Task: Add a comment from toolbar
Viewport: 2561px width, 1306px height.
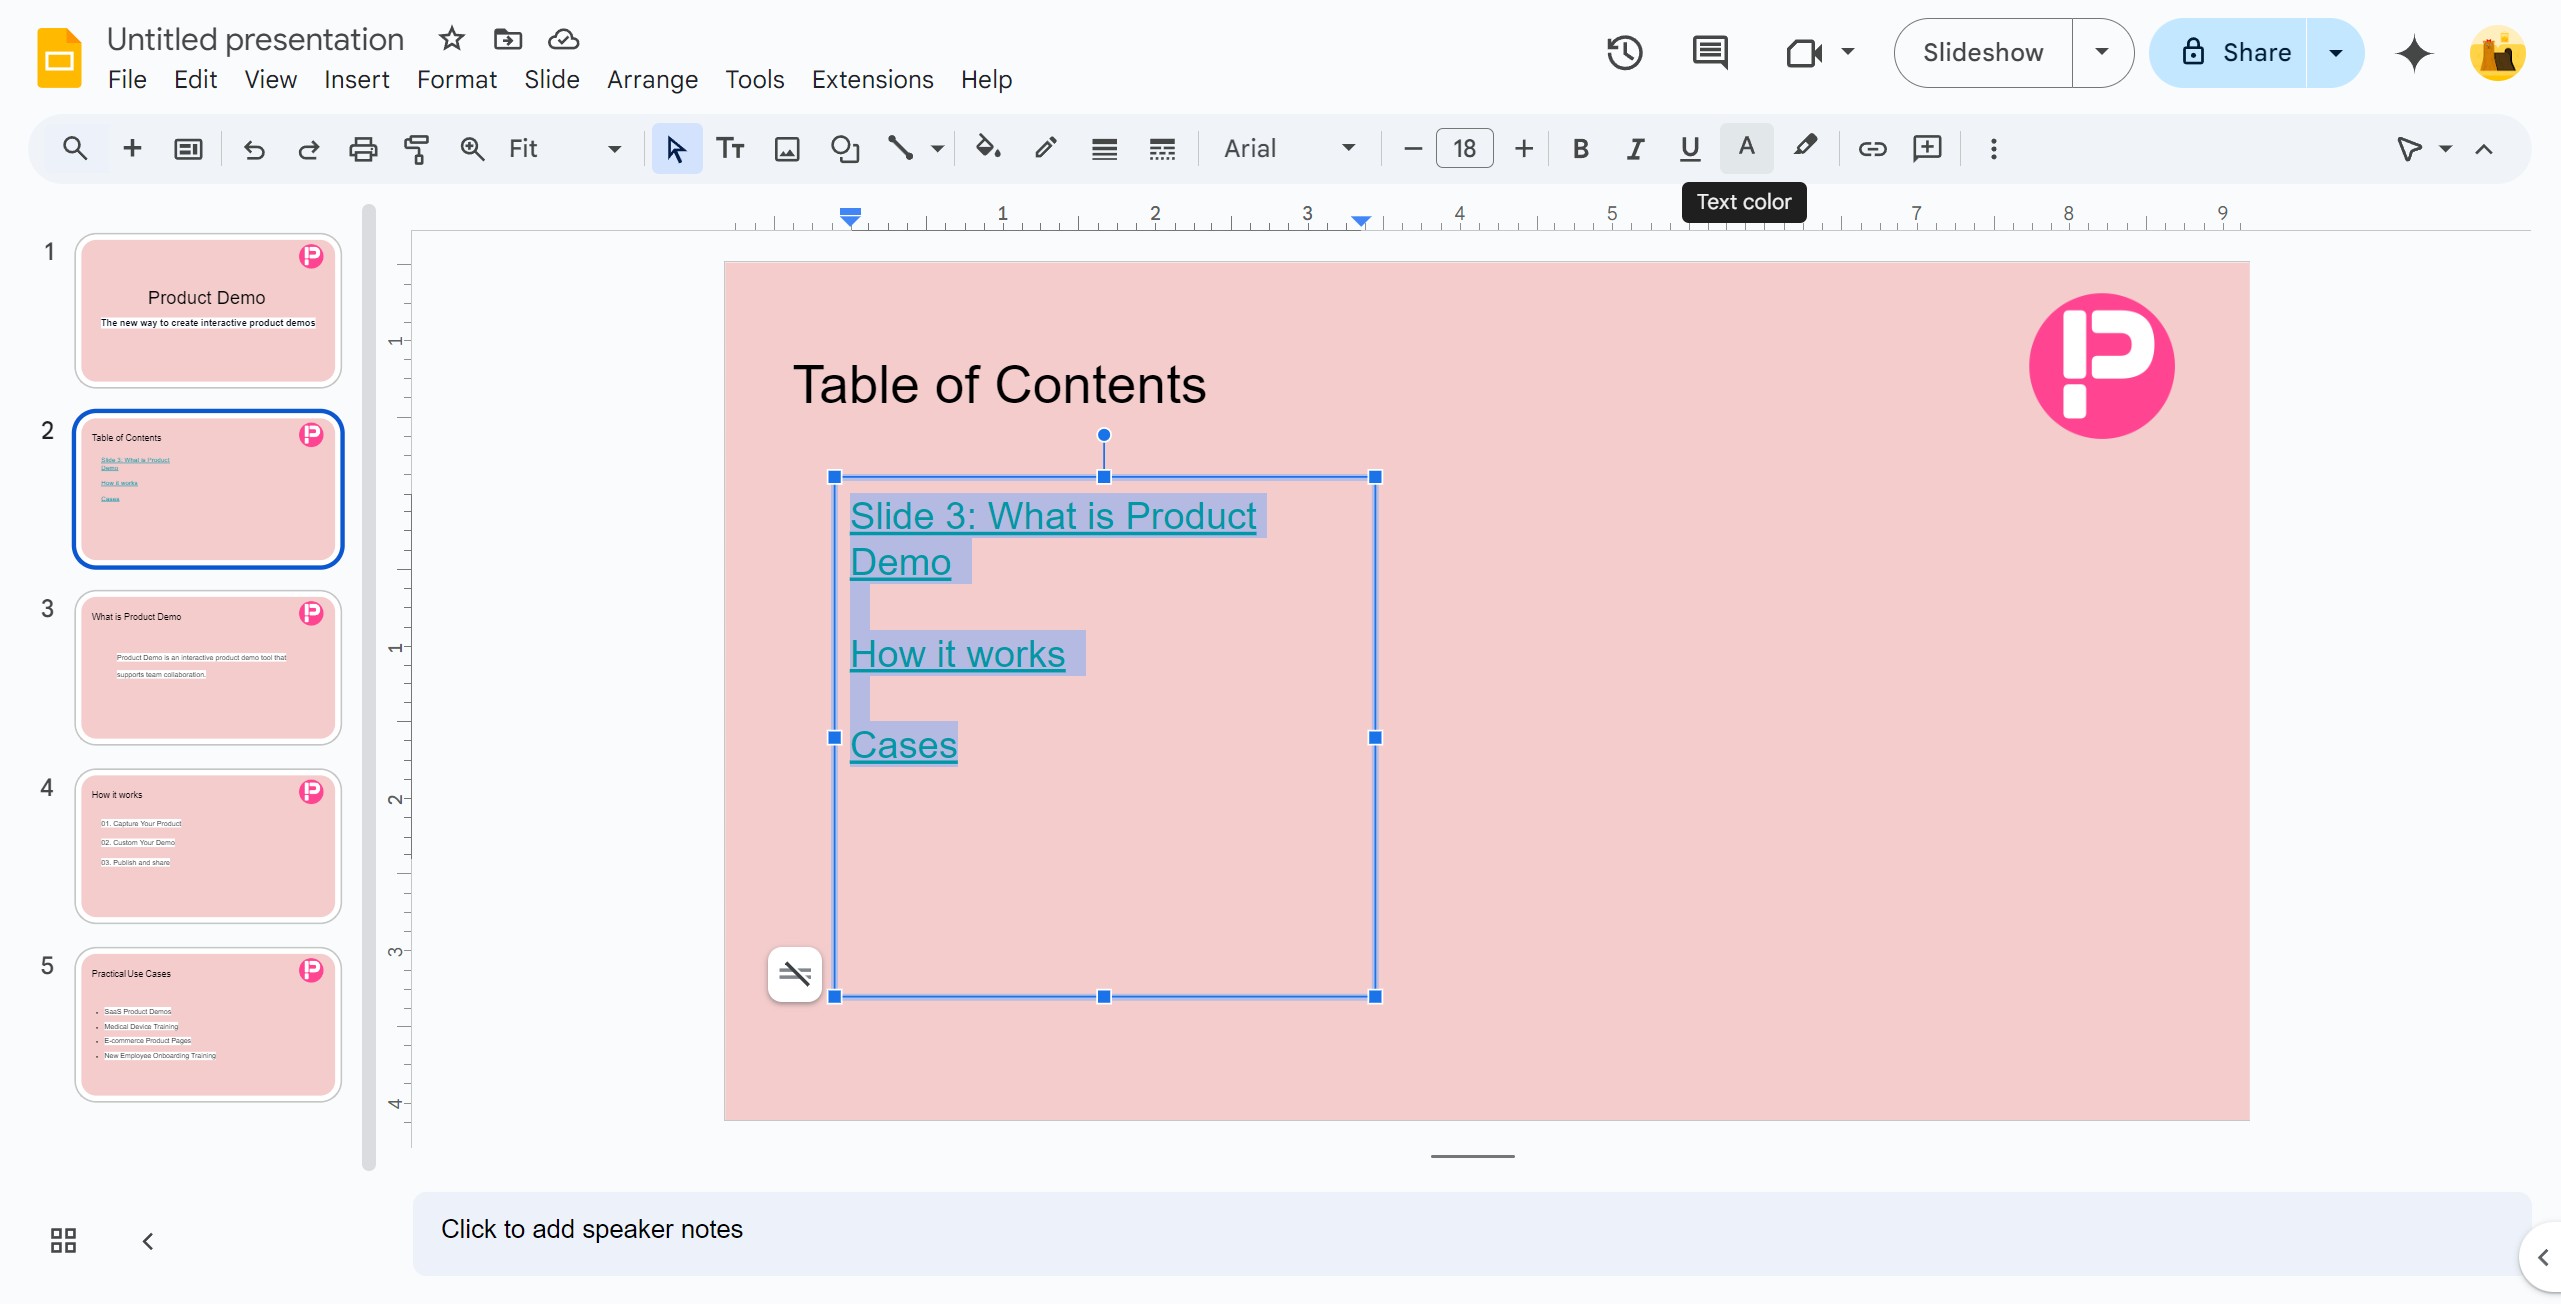Action: tap(1927, 149)
